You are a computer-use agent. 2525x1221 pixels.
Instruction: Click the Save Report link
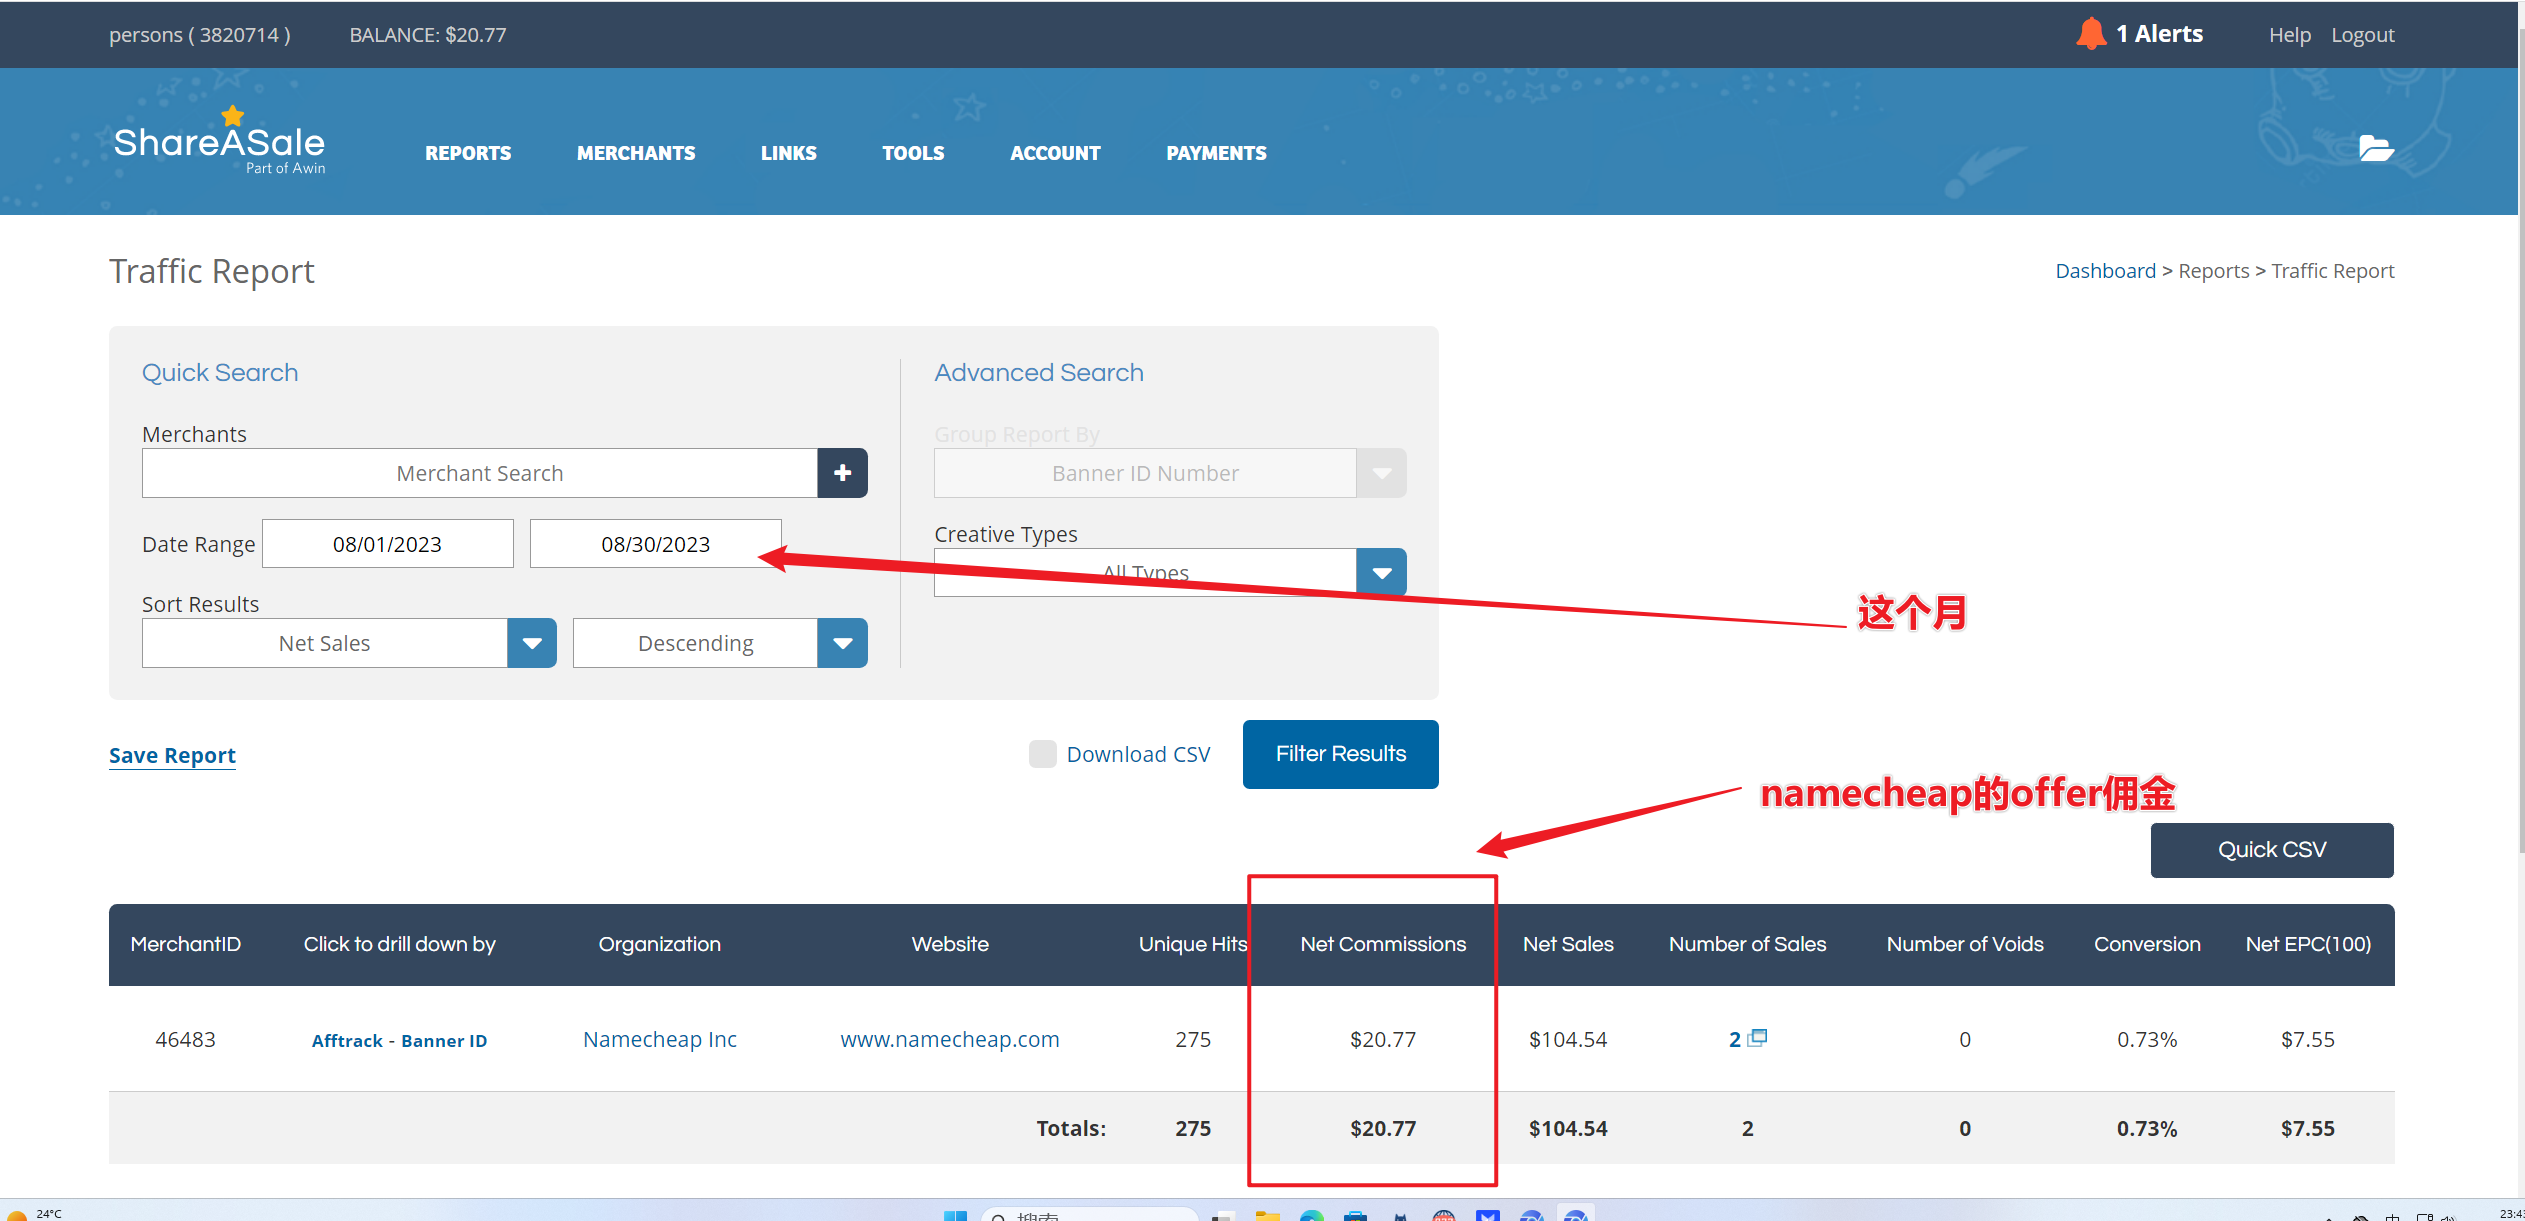coord(172,756)
